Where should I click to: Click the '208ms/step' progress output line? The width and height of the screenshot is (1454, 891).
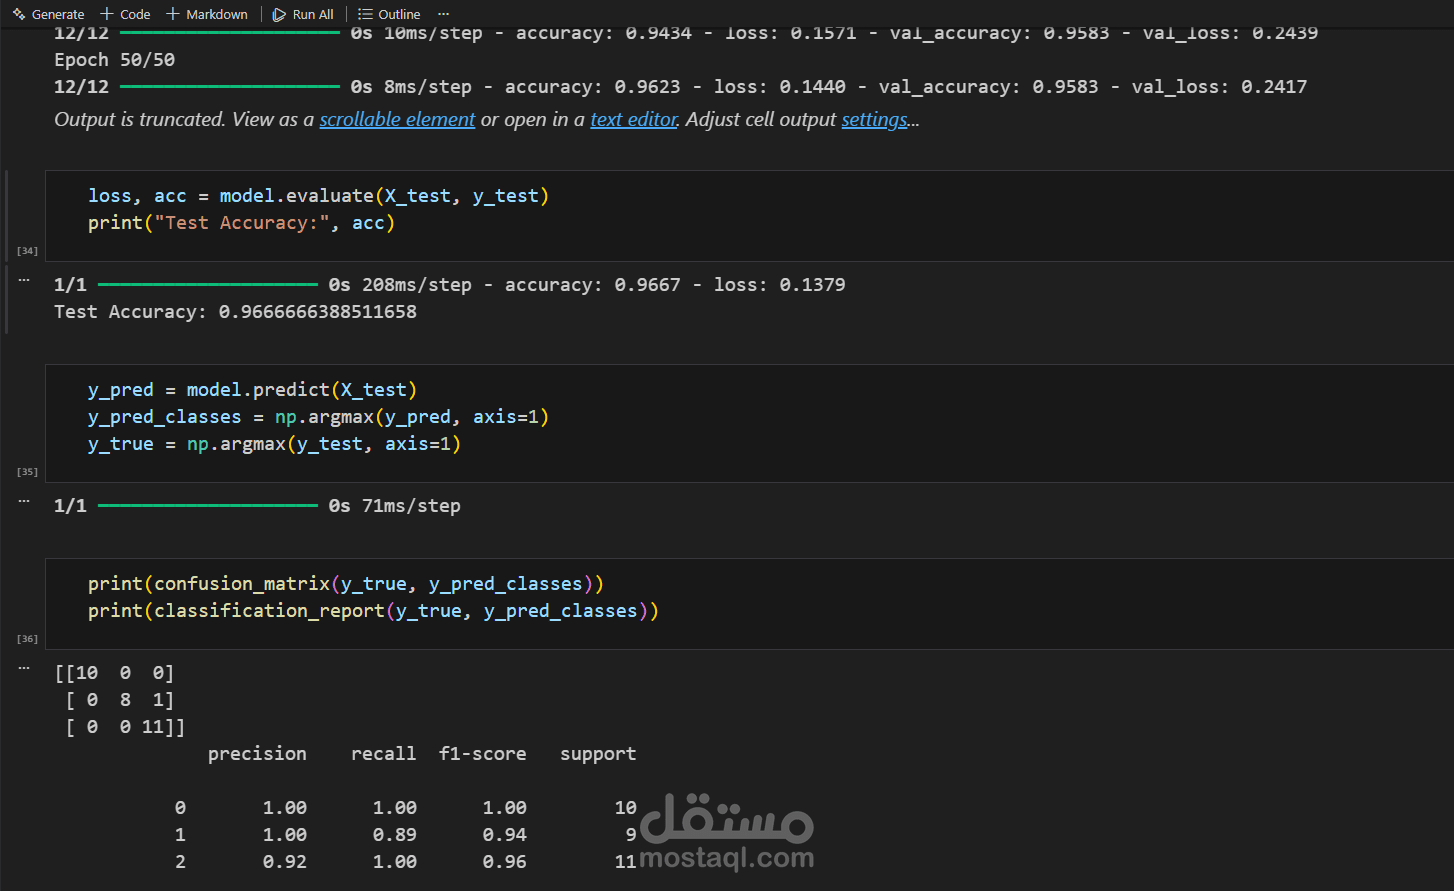point(449,285)
